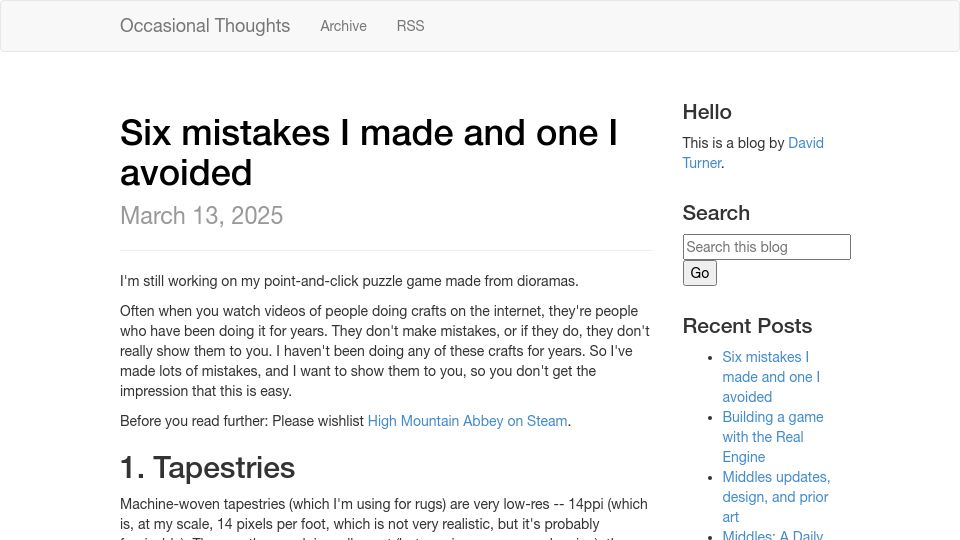
Task: Click paragraph starting "Often when you watch videos"
Action: (385, 351)
